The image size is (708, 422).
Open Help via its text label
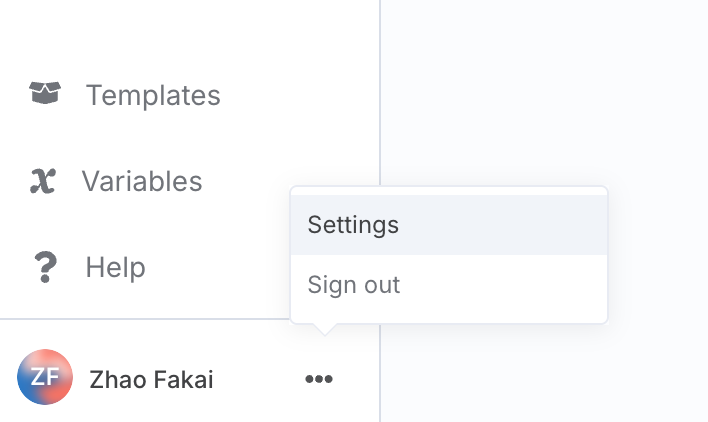[115, 267]
